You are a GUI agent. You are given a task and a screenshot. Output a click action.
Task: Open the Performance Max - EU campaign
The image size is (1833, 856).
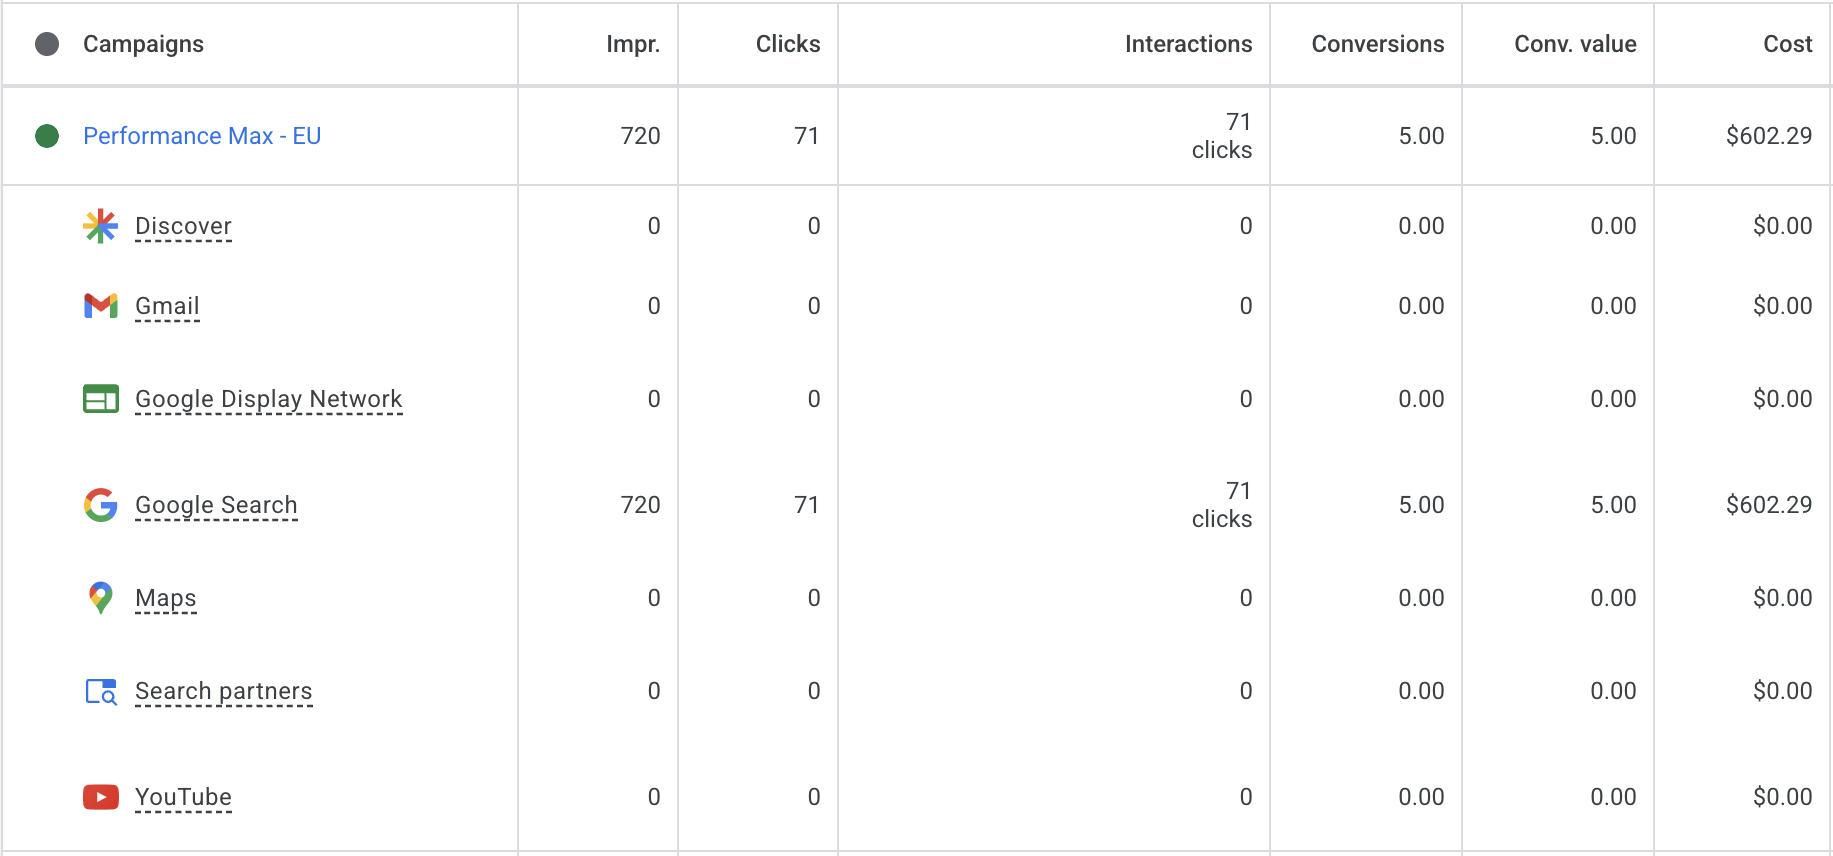point(201,136)
